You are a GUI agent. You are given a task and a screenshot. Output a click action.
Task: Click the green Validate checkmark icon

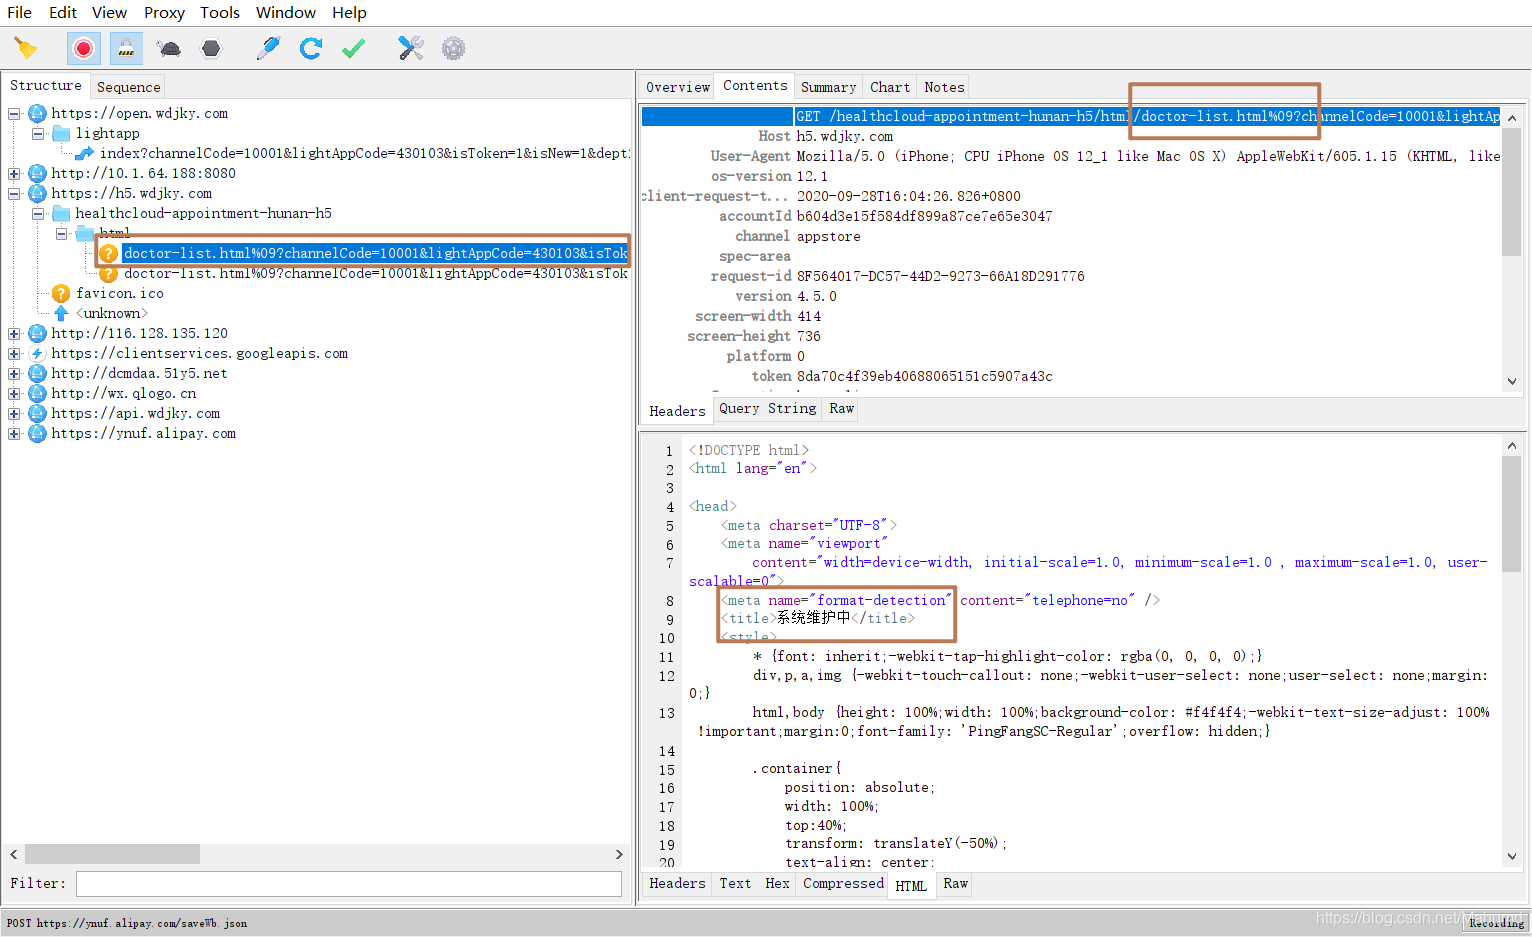pos(354,48)
